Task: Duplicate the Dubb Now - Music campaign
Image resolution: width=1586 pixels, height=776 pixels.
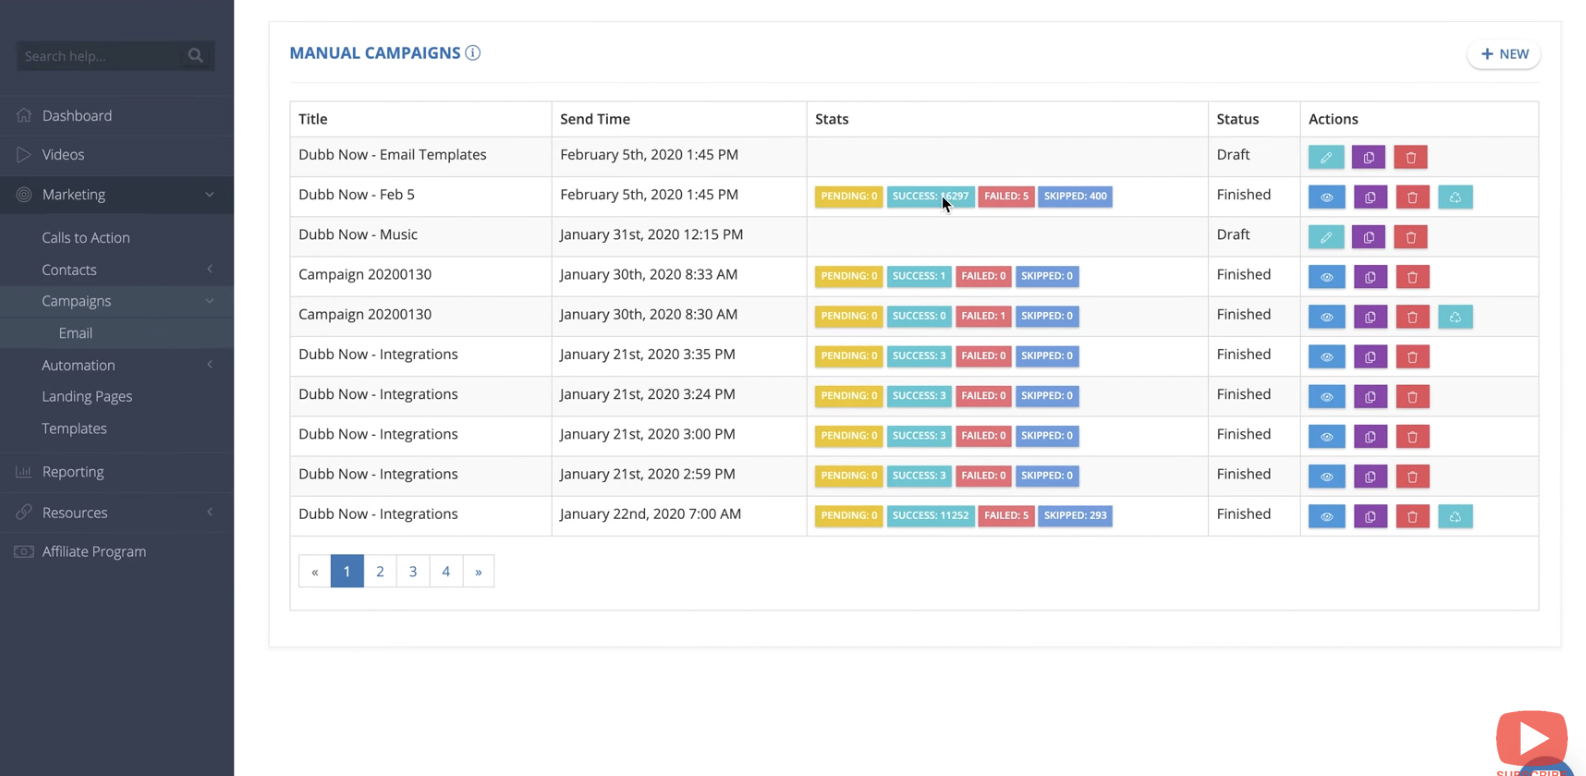Action: coord(1369,237)
